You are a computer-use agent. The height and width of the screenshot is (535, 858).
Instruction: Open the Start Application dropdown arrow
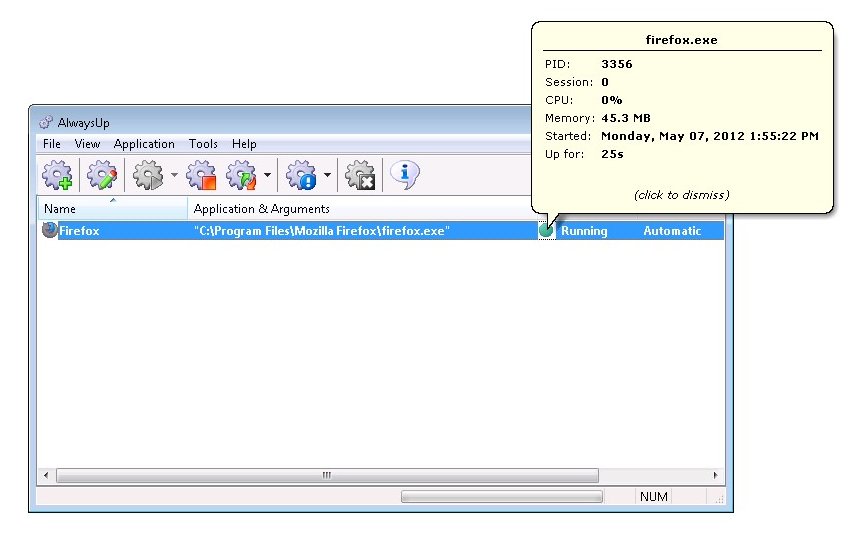pyautogui.click(x=174, y=175)
